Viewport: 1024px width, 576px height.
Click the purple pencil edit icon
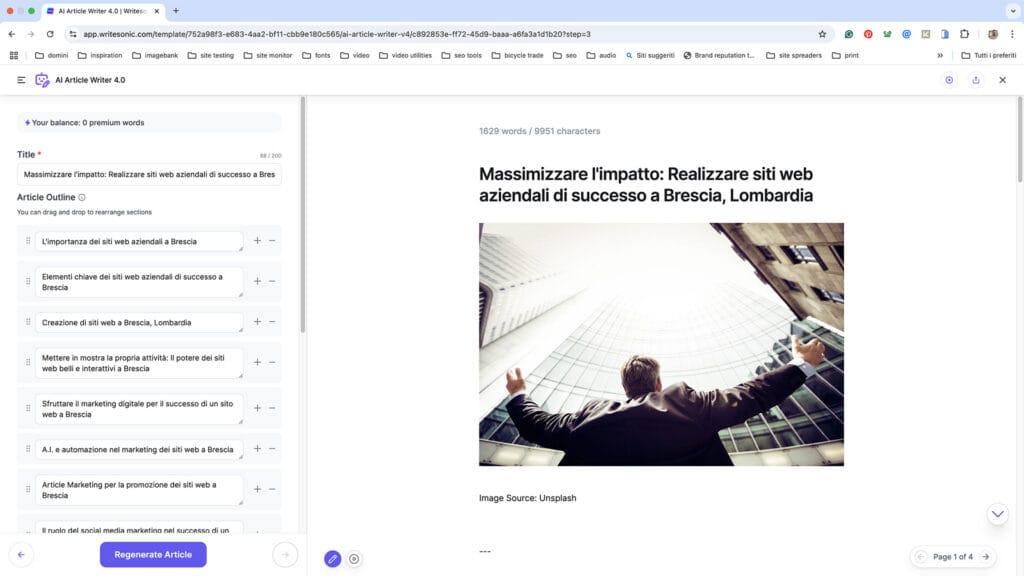332,559
